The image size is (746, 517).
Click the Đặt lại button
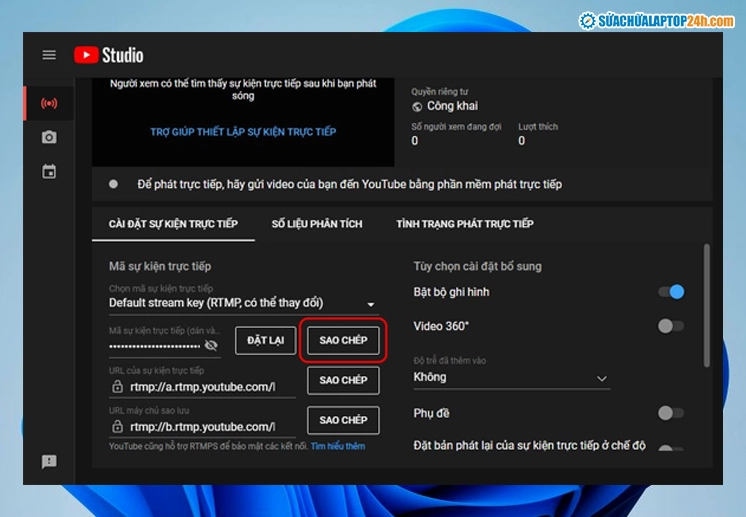[x=265, y=340]
